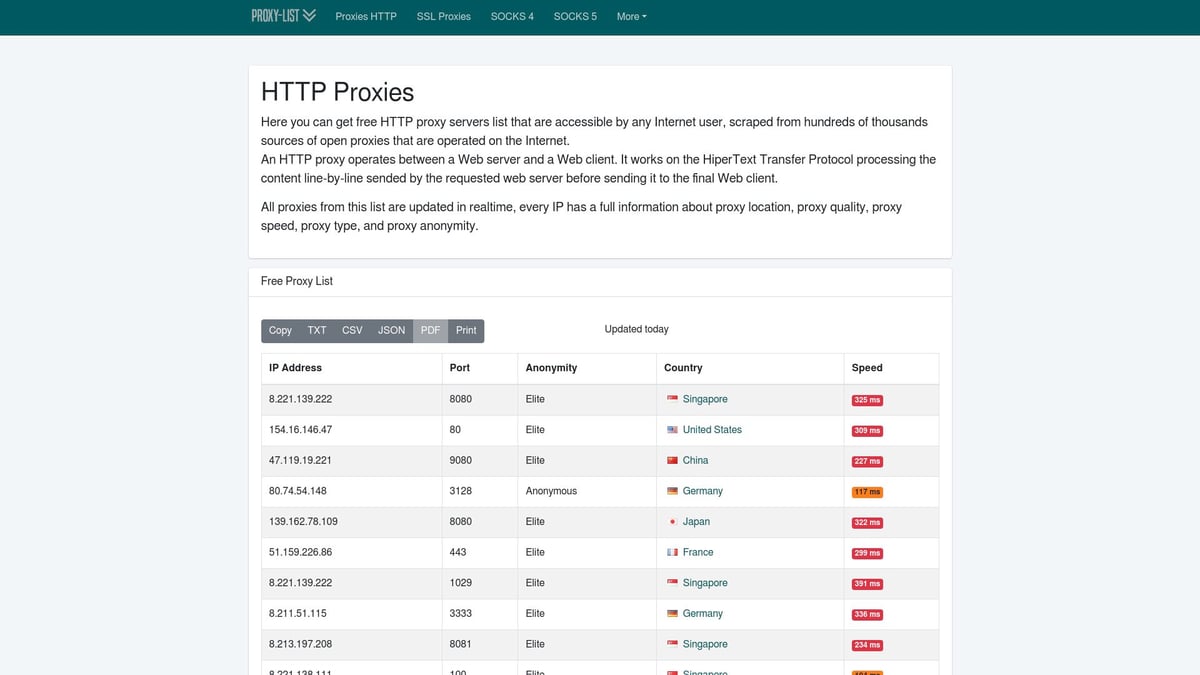The height and width of the screenshot is (675, 1200).
Task: Open Germany link in 8.211.51.115 row
Action: click(703, 614)
